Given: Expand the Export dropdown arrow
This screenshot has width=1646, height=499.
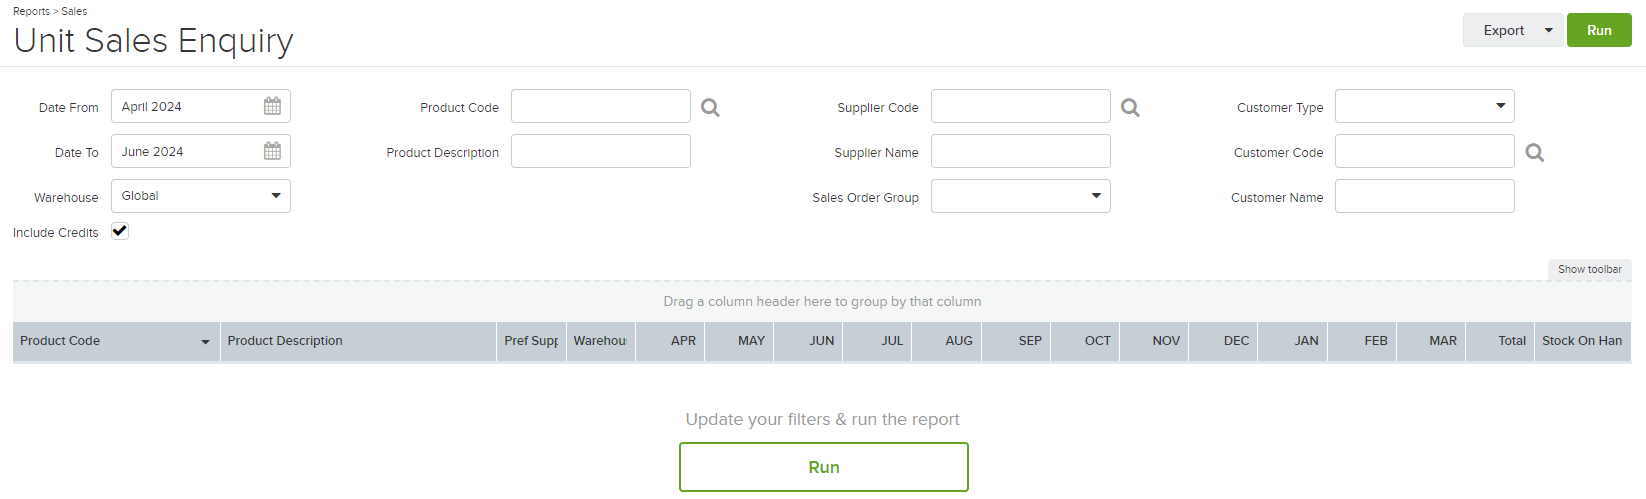Looking at the screenshot, I should 1549,30.
